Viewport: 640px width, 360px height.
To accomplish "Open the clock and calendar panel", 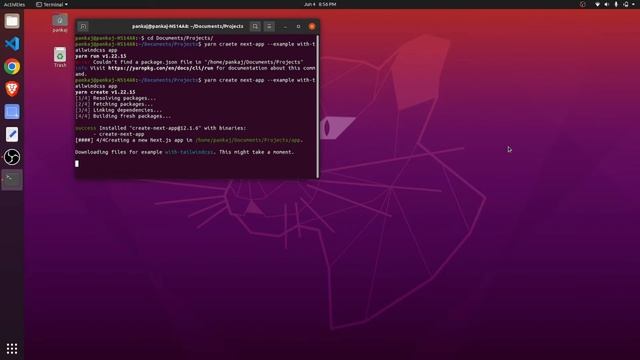I will [x=320, y=4].
